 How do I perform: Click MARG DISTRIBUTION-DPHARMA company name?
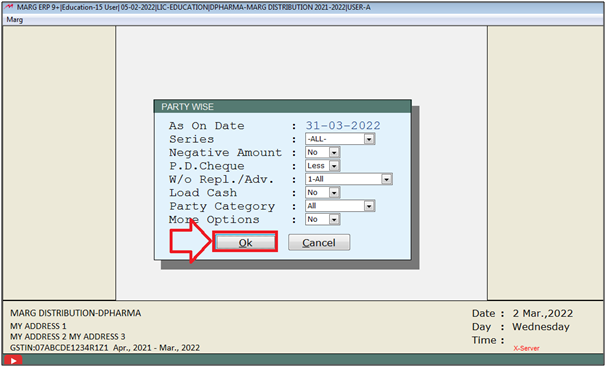click(x=75, y=313)
